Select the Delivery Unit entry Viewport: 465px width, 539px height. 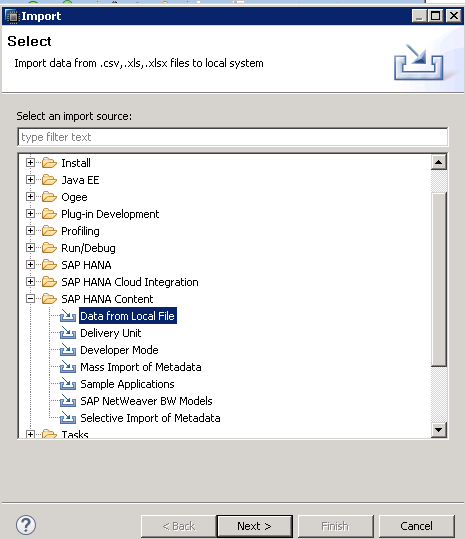[111, 333]
